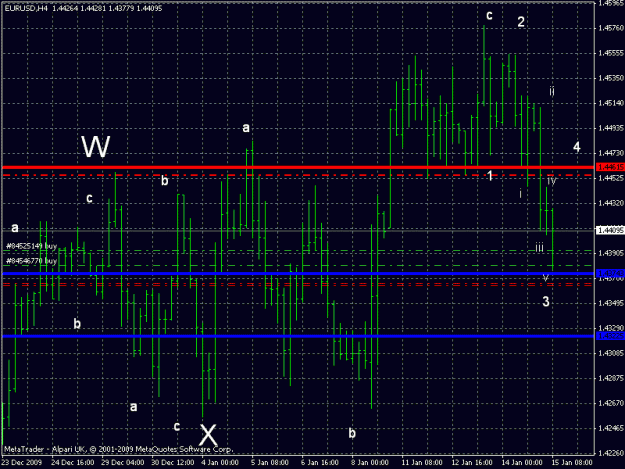Viewport: 625px width, 469px height.
Task: Click the 5 Jan 08:00 time axis label
Action: (270, 463)
